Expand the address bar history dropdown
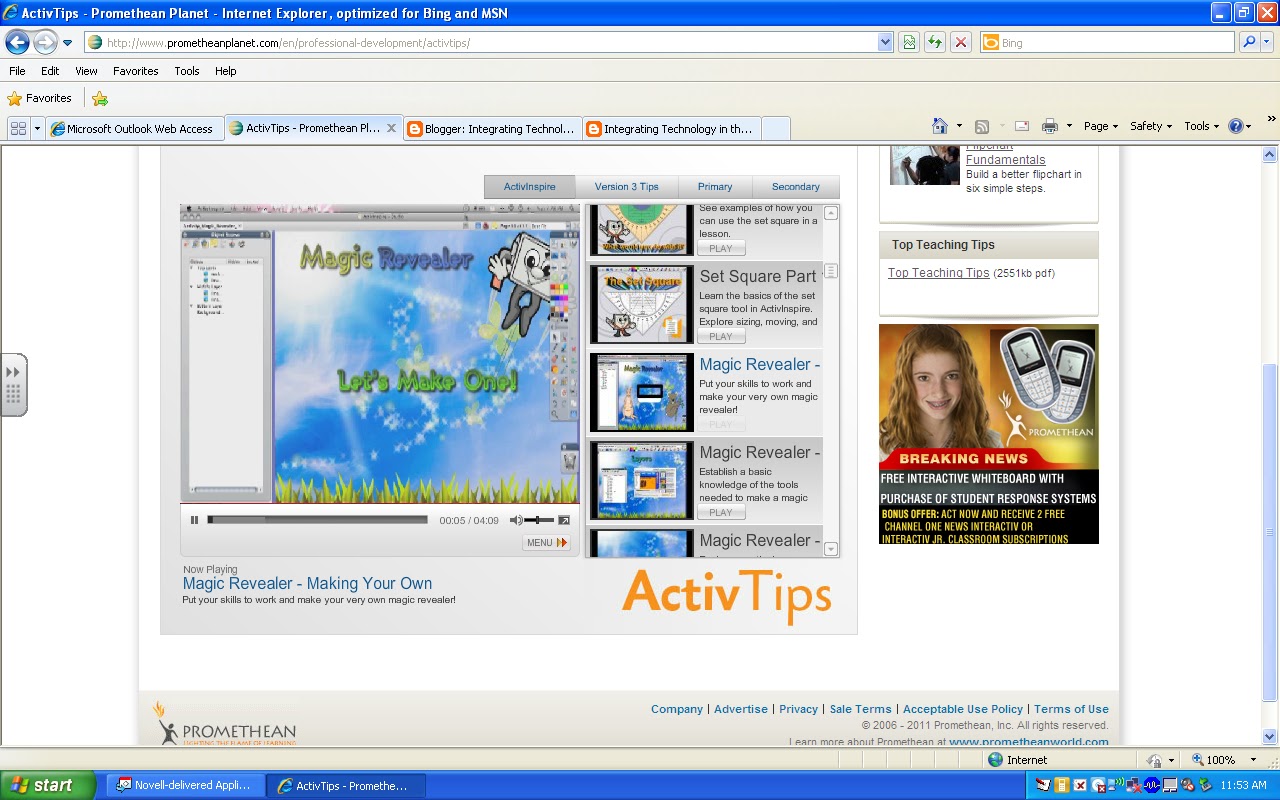 (885, 43)
